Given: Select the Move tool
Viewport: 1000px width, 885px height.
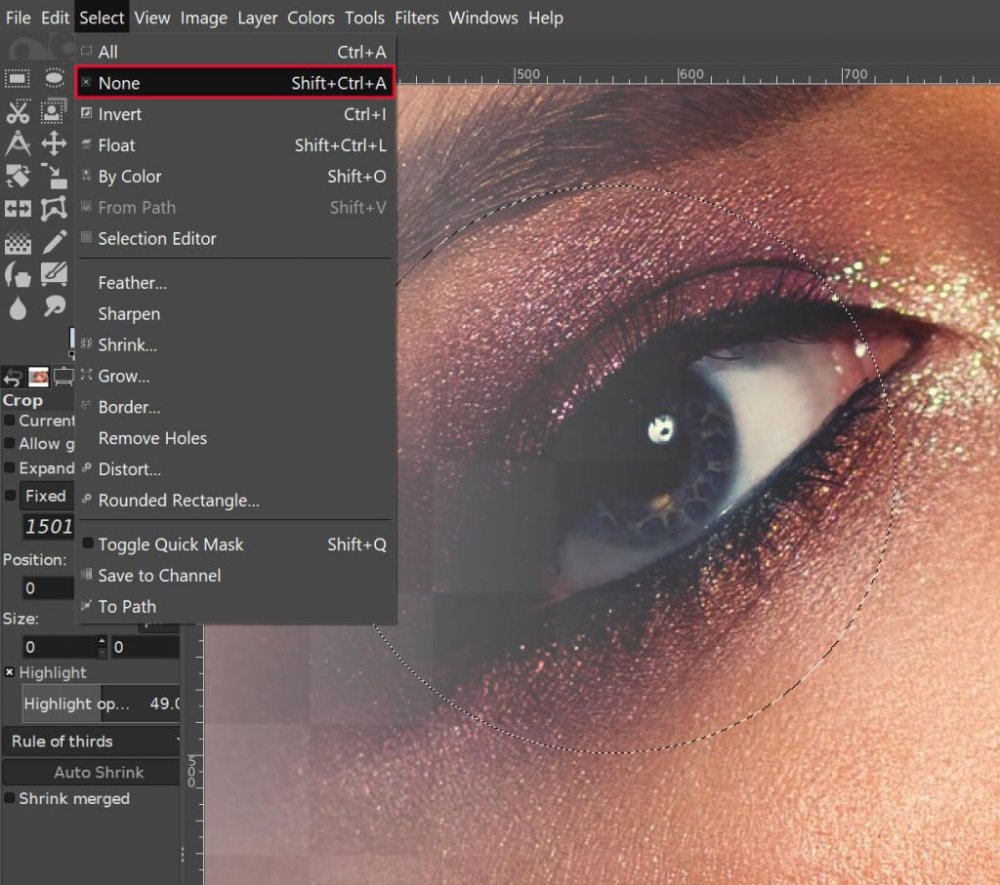Looking at the screenshot, I should (54, 144).
